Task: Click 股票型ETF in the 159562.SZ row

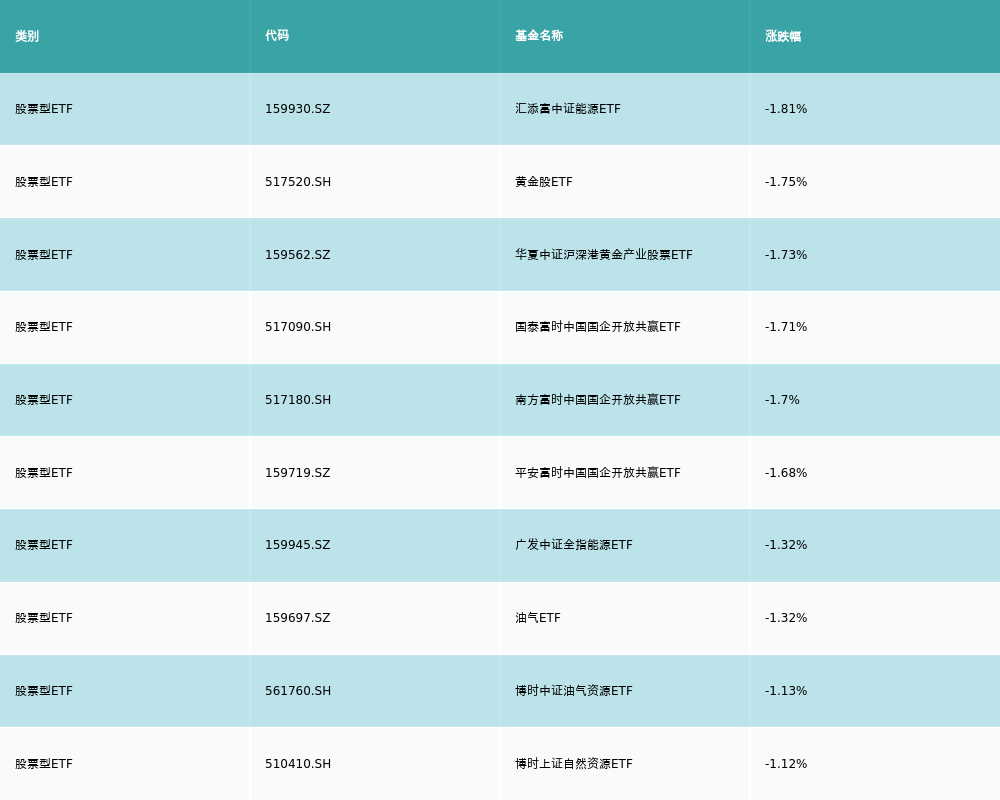Action: click(x=44, y=255)
